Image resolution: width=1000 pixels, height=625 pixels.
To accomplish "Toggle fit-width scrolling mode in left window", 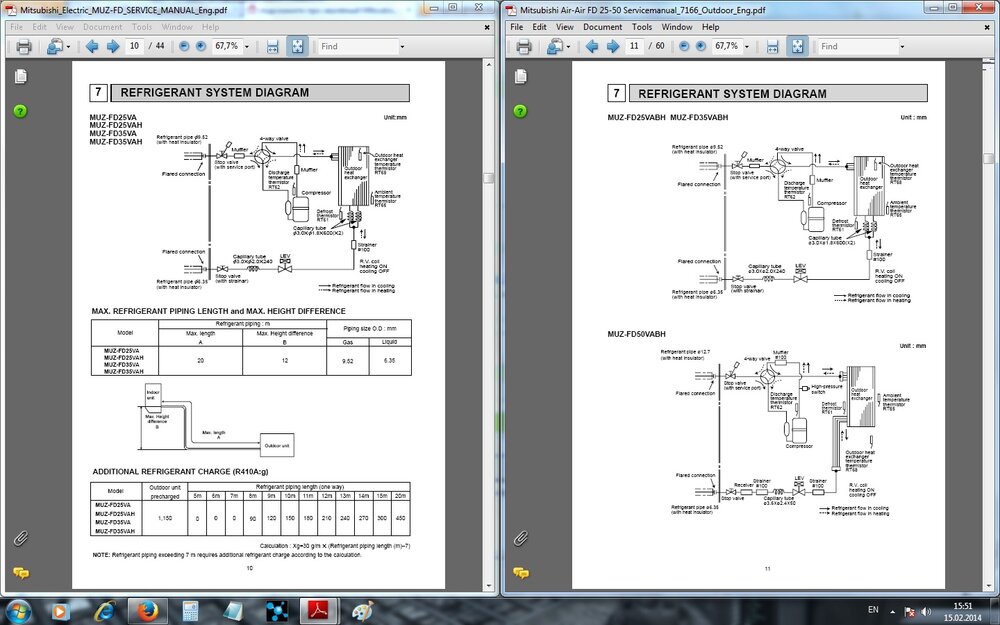I will (270, 46).
